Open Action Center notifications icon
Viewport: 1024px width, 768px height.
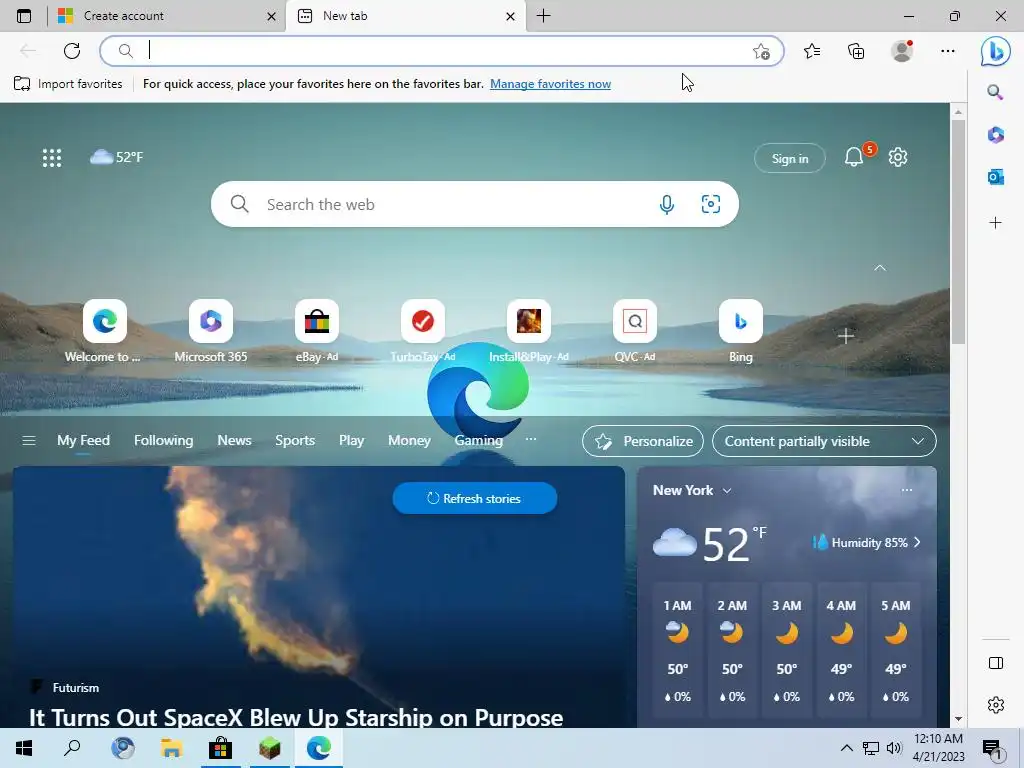point(992,748)
